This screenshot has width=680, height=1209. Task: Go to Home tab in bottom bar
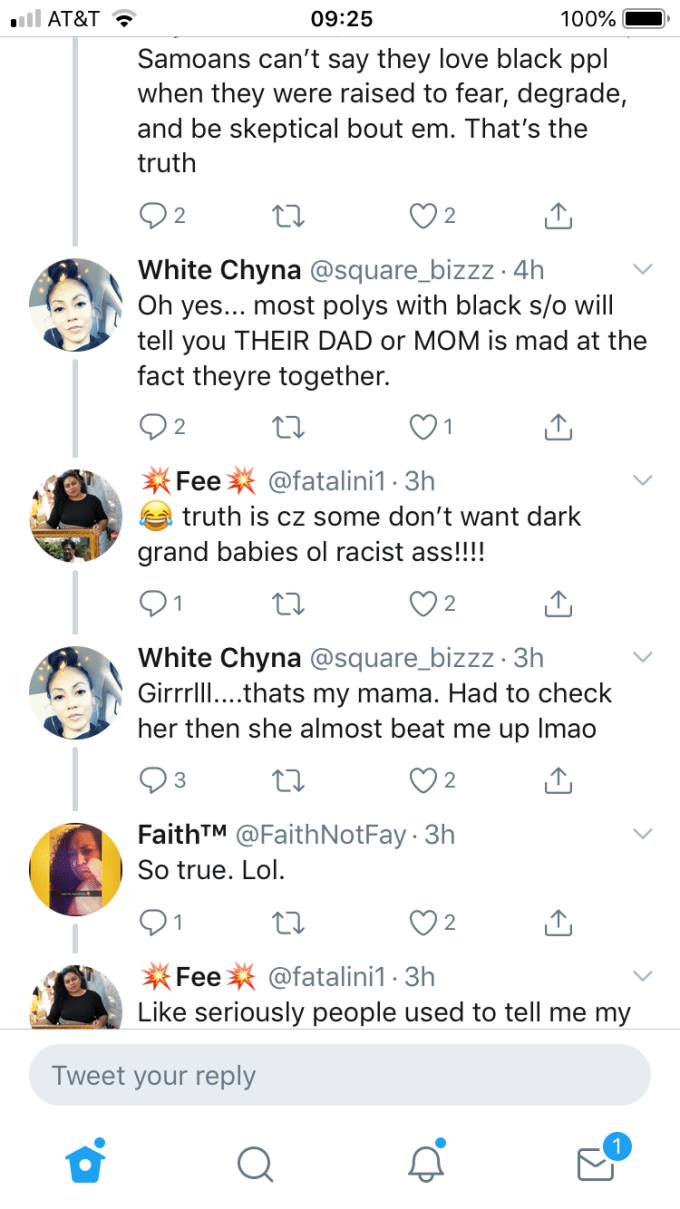tap(84, 1162)
